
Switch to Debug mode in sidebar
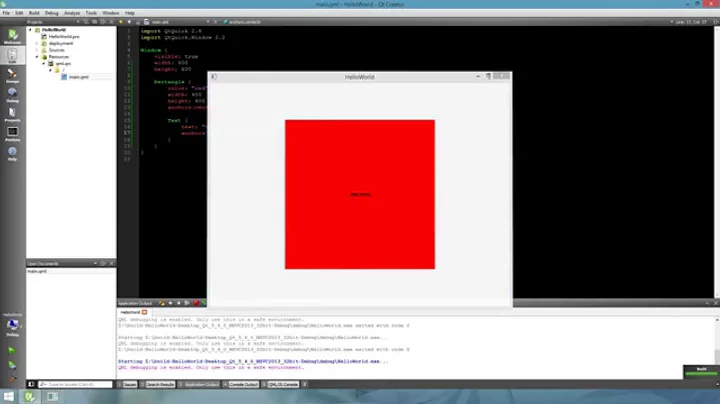[12, 95]
